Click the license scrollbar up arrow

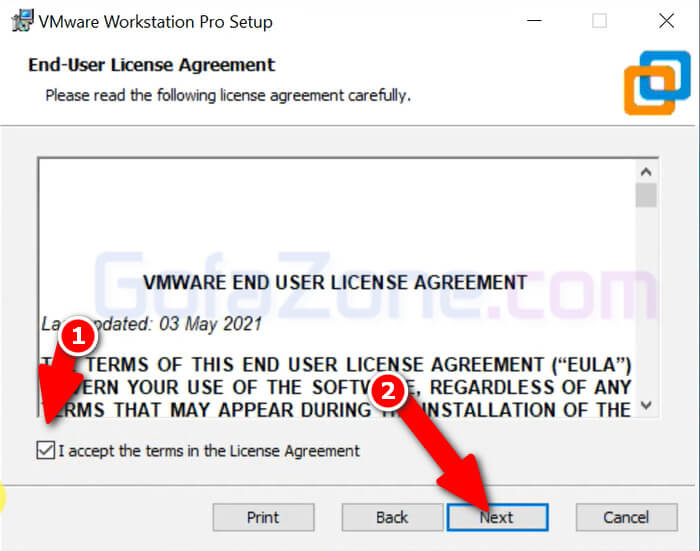coord(646,172)
